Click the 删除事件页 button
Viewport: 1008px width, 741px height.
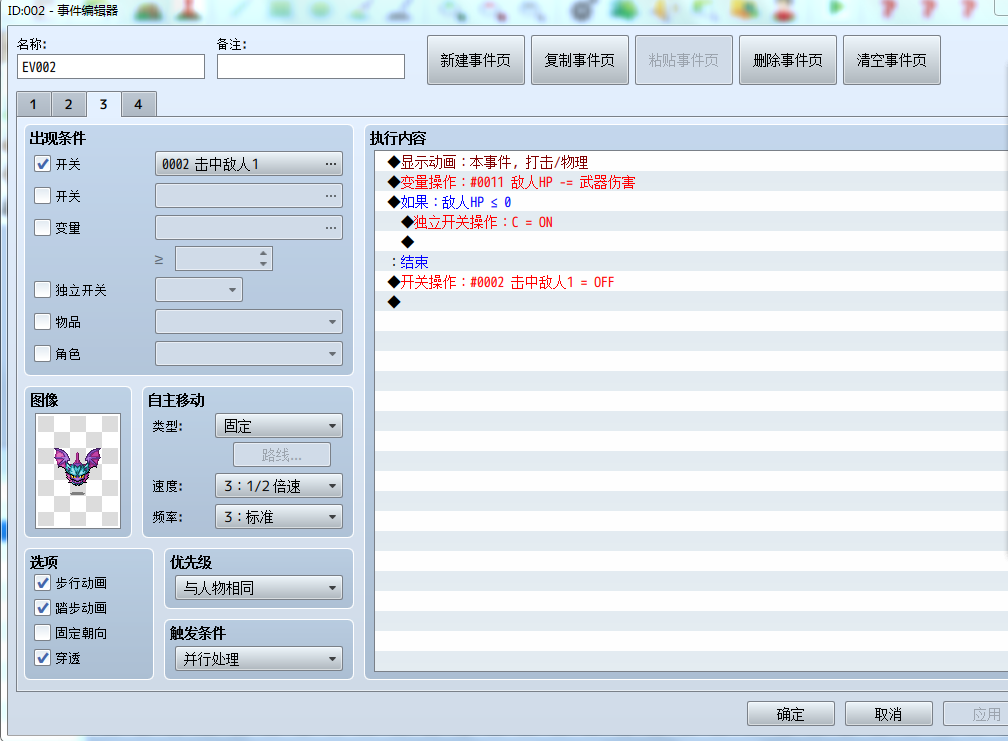[788, 60]
